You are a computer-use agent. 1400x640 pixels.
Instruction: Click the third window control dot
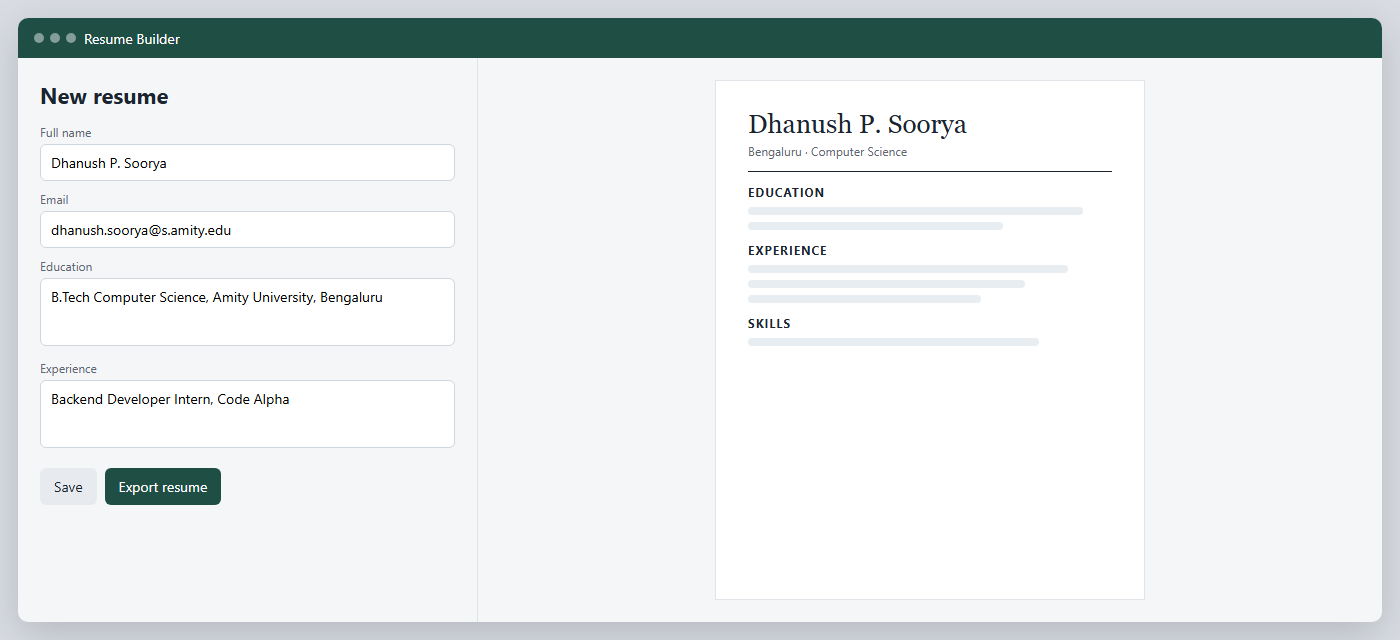[71, 38]
